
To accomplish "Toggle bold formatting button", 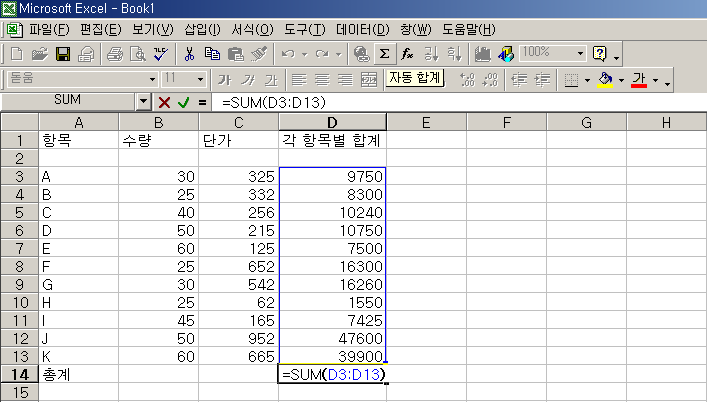I will (224, 80).
